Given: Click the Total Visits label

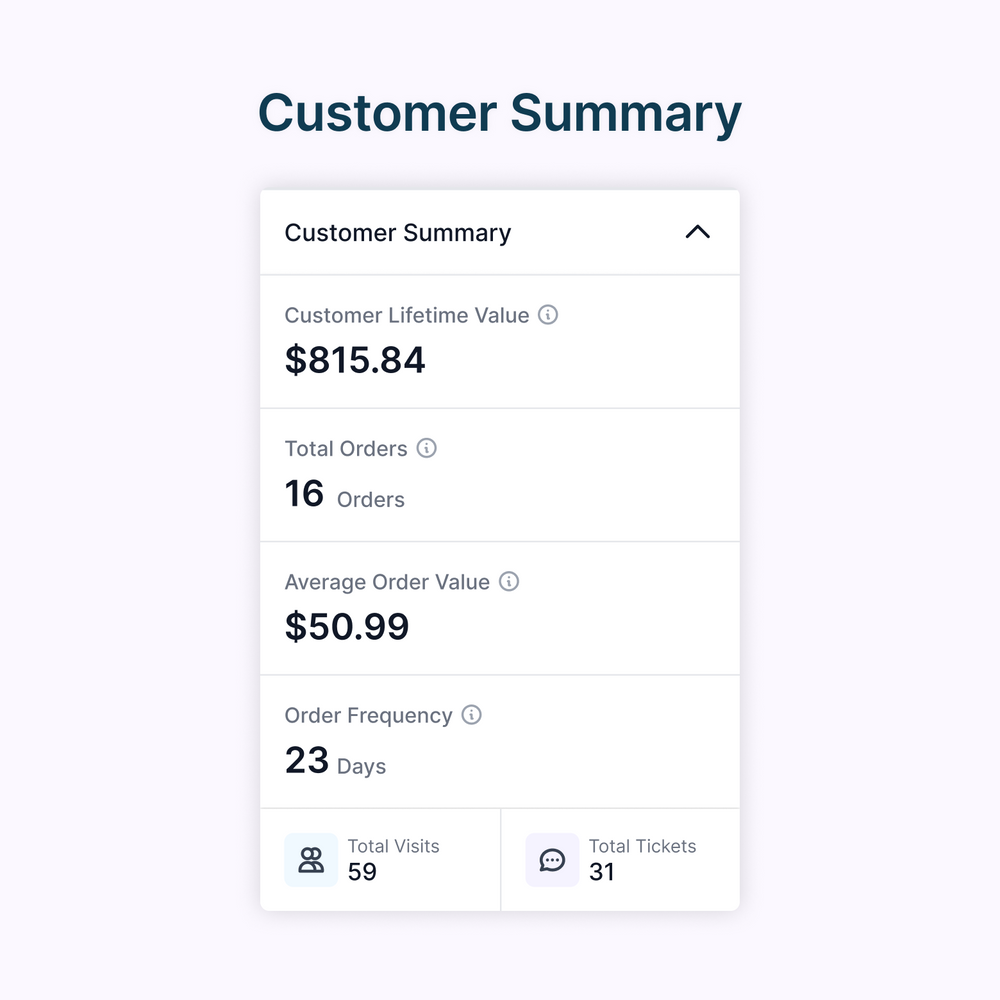Looking at the screenshot, I should click(393, 846).
